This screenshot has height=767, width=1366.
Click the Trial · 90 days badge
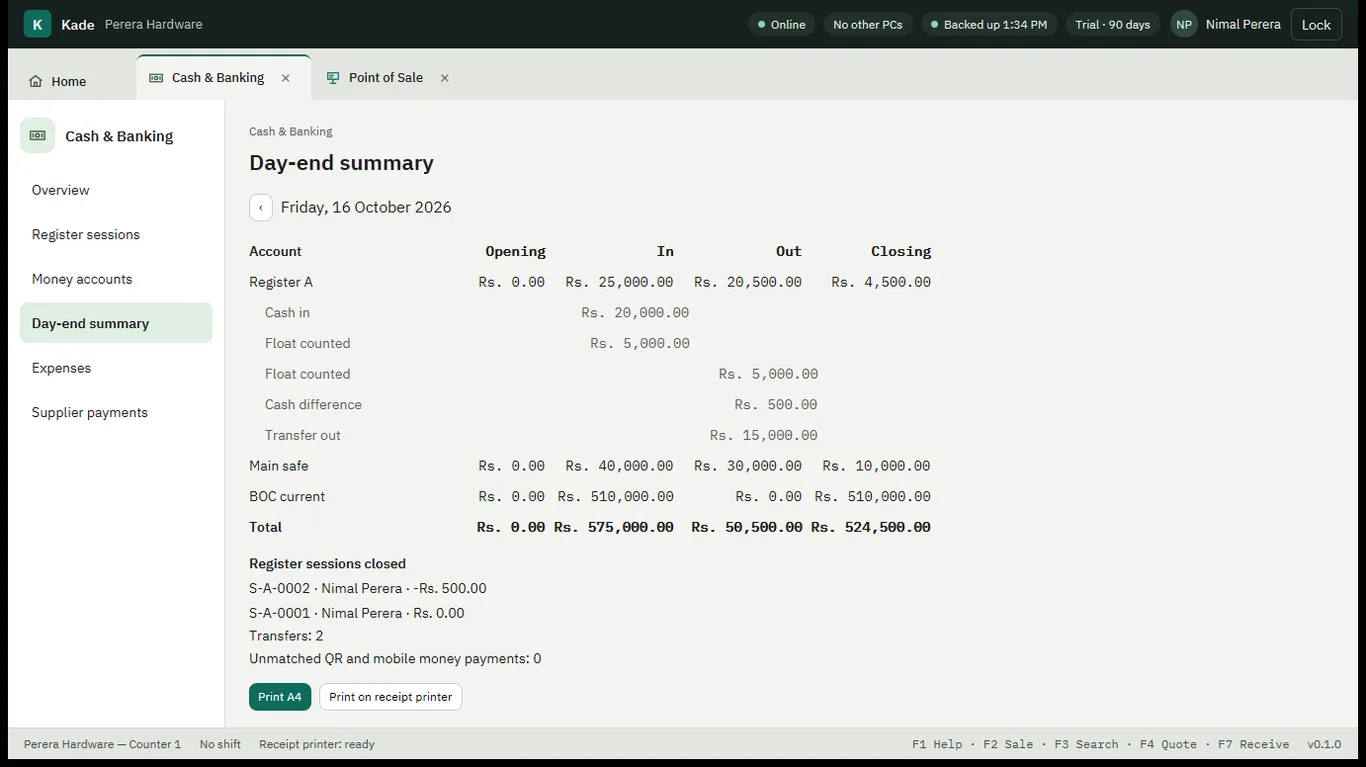[x=1113, y=24]
